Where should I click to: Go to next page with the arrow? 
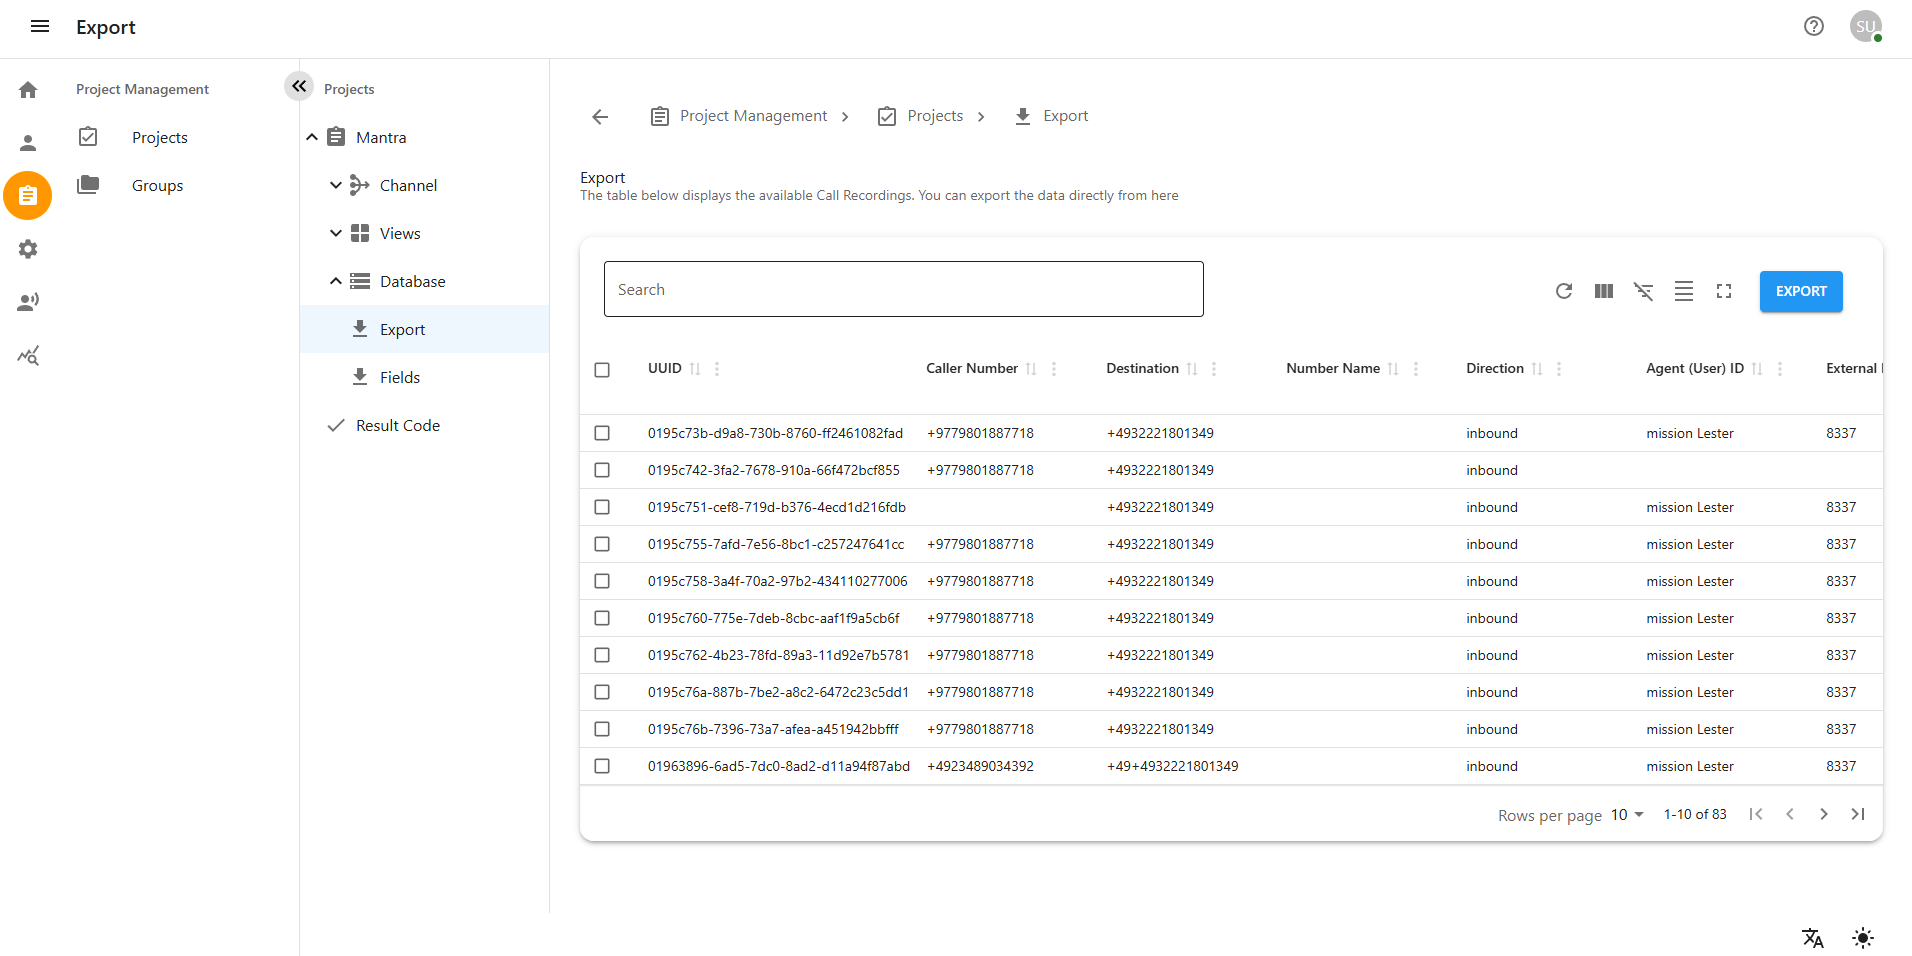(x=1823, y=814)
